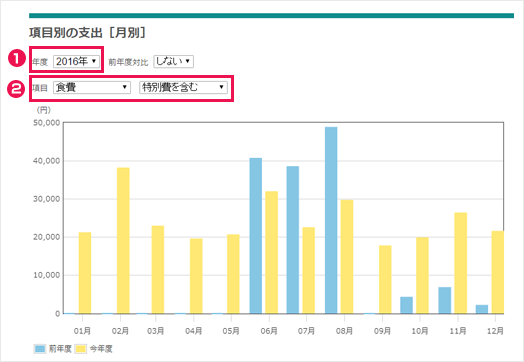Click the blue 前年度 legend swatch
Screen dimensions: 524x362
click(x=40, y=349)
